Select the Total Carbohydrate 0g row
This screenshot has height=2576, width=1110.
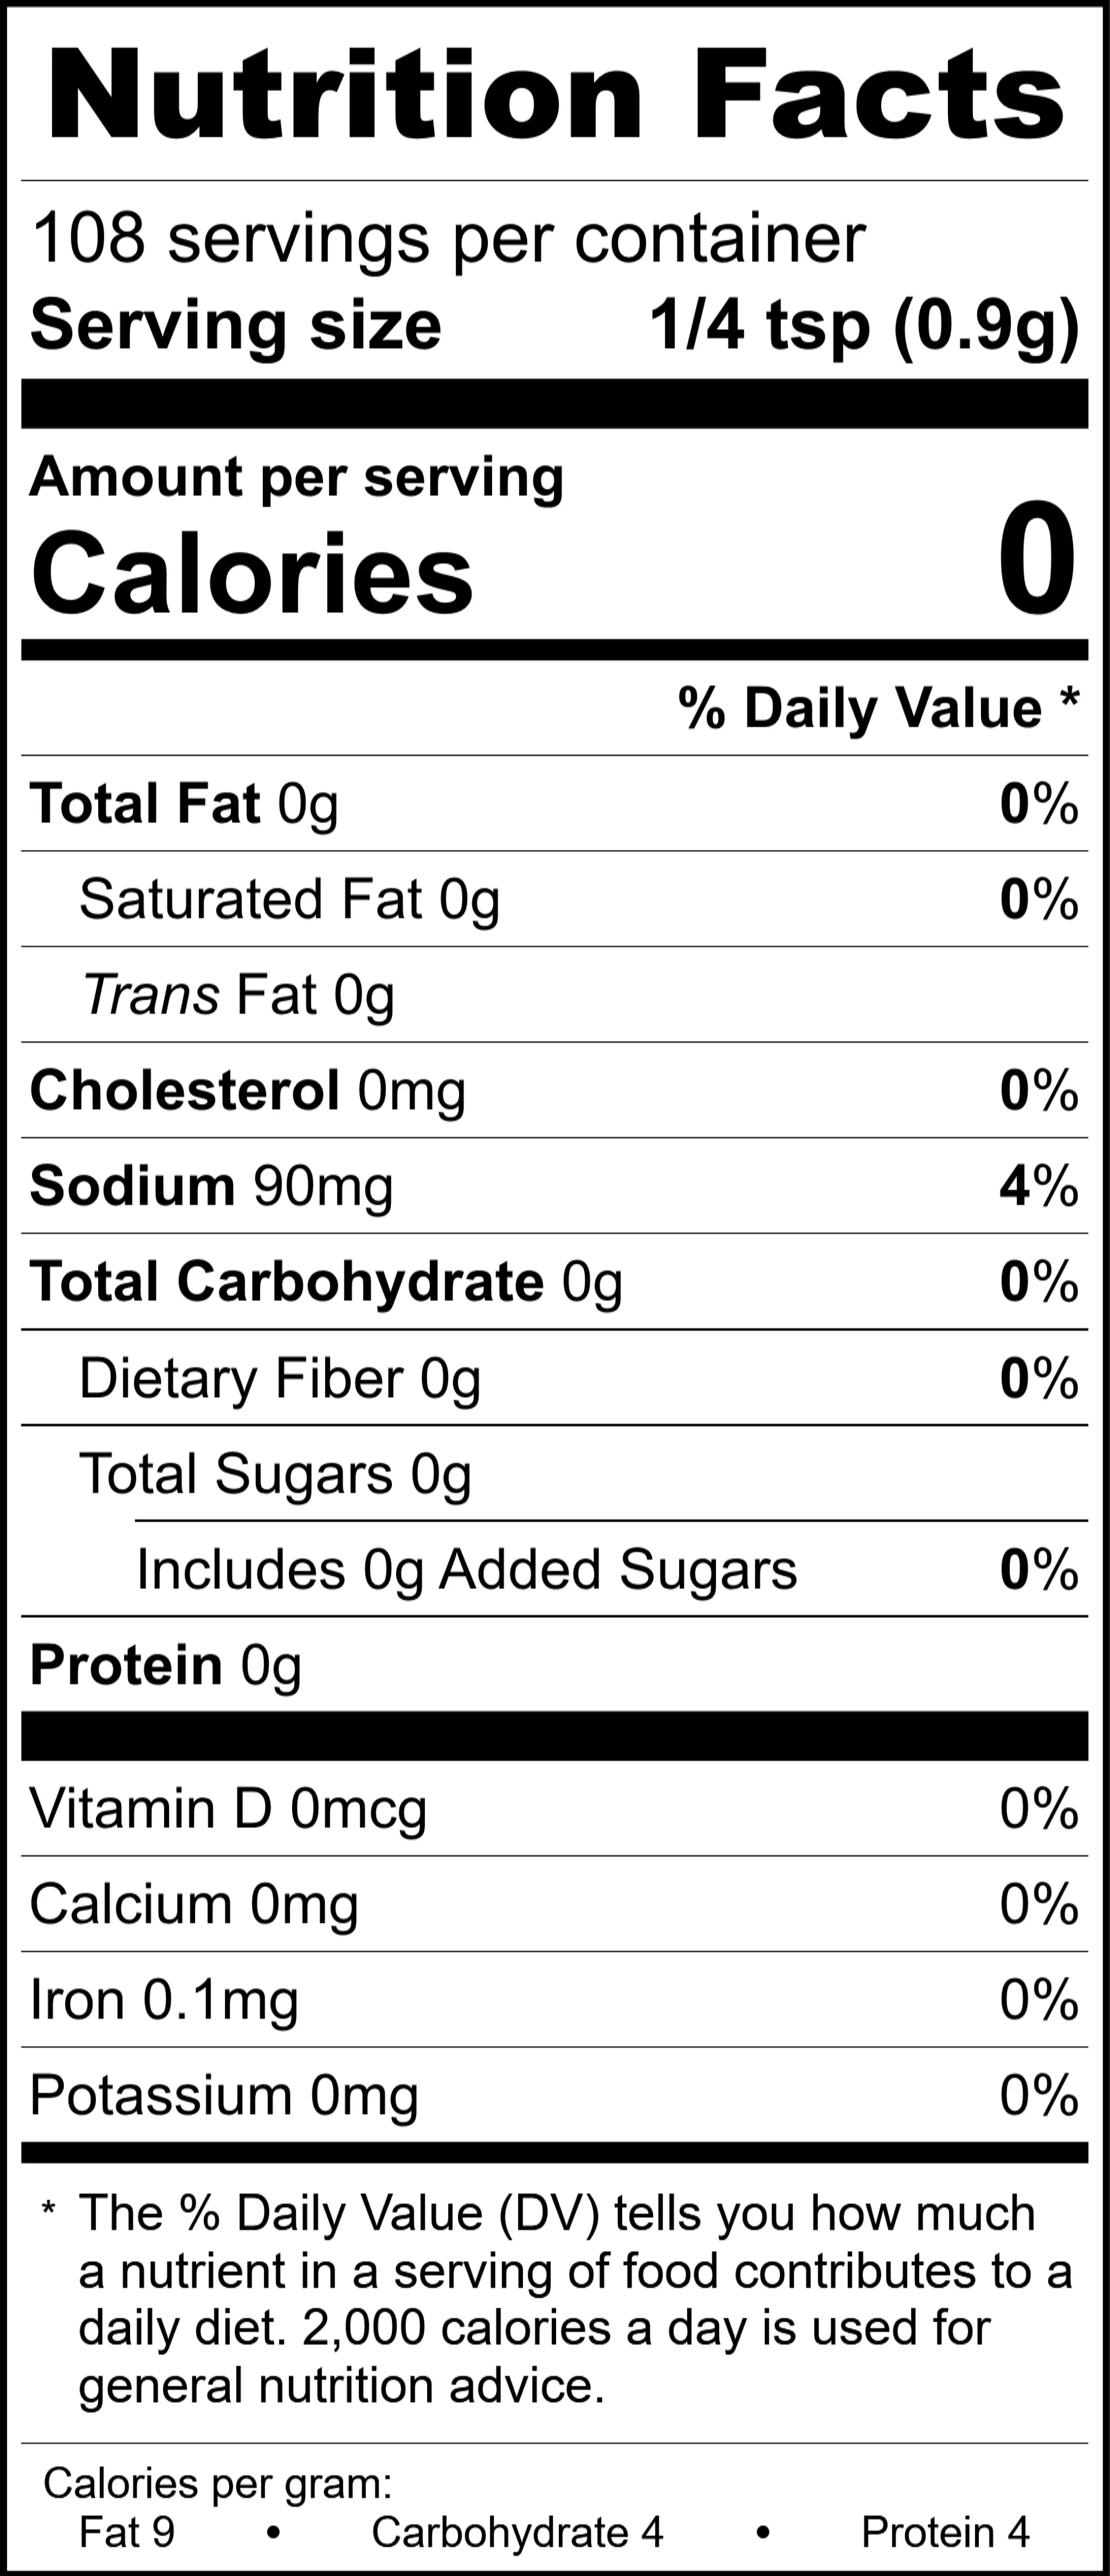tap(555, 1282)
